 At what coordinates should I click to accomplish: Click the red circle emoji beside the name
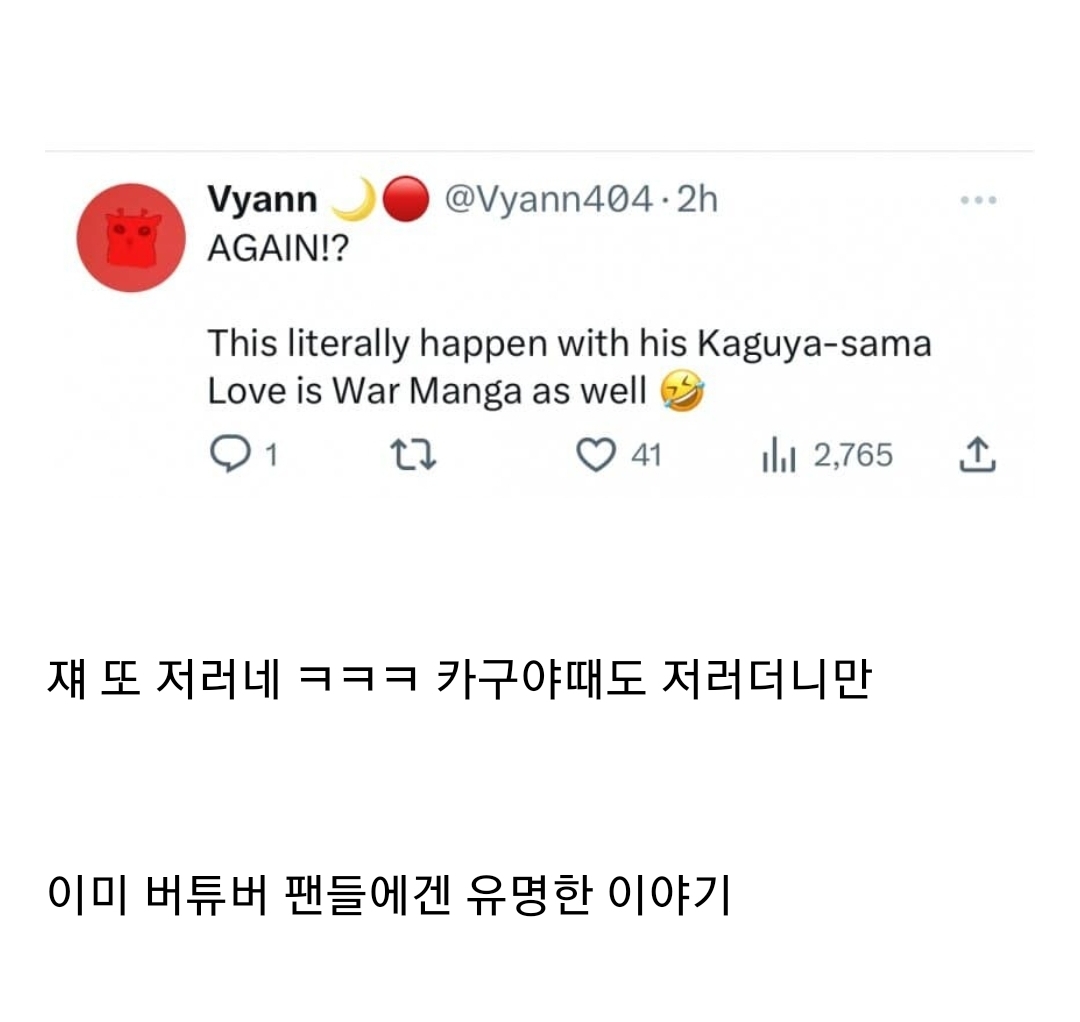[407, 201]
